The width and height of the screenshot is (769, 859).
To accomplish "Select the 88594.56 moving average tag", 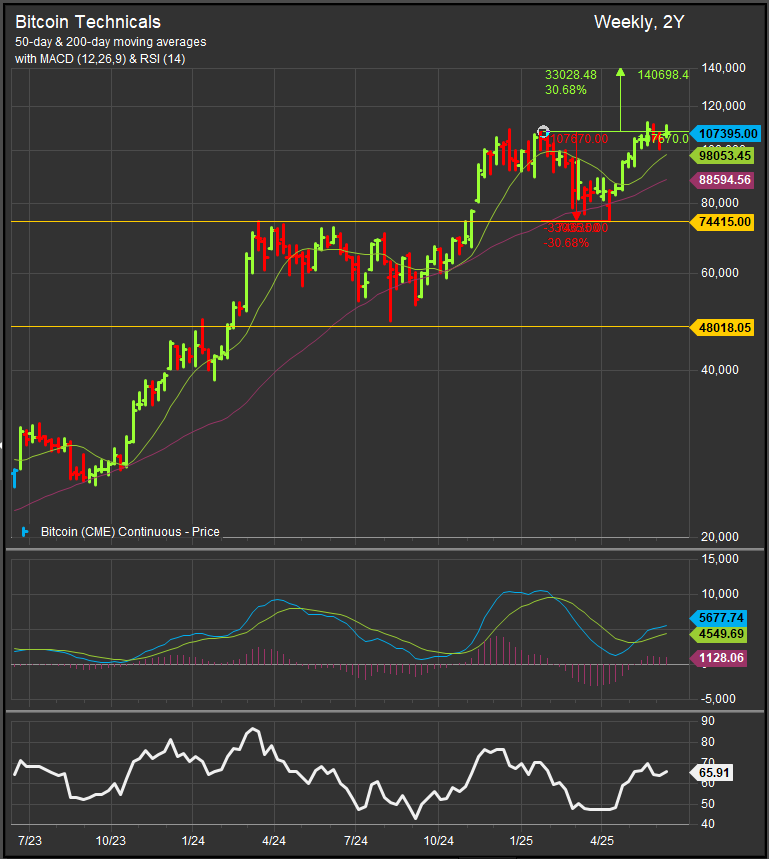I will 722,180.
